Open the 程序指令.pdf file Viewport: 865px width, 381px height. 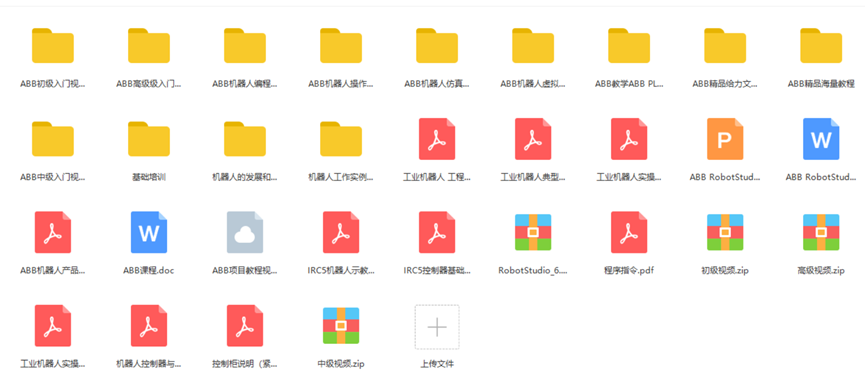[x=629, y=232]
